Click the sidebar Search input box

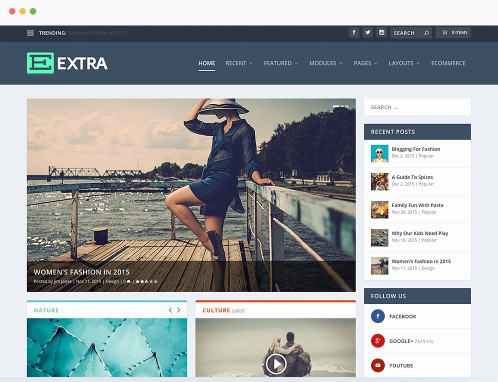(x=417, y=107)
